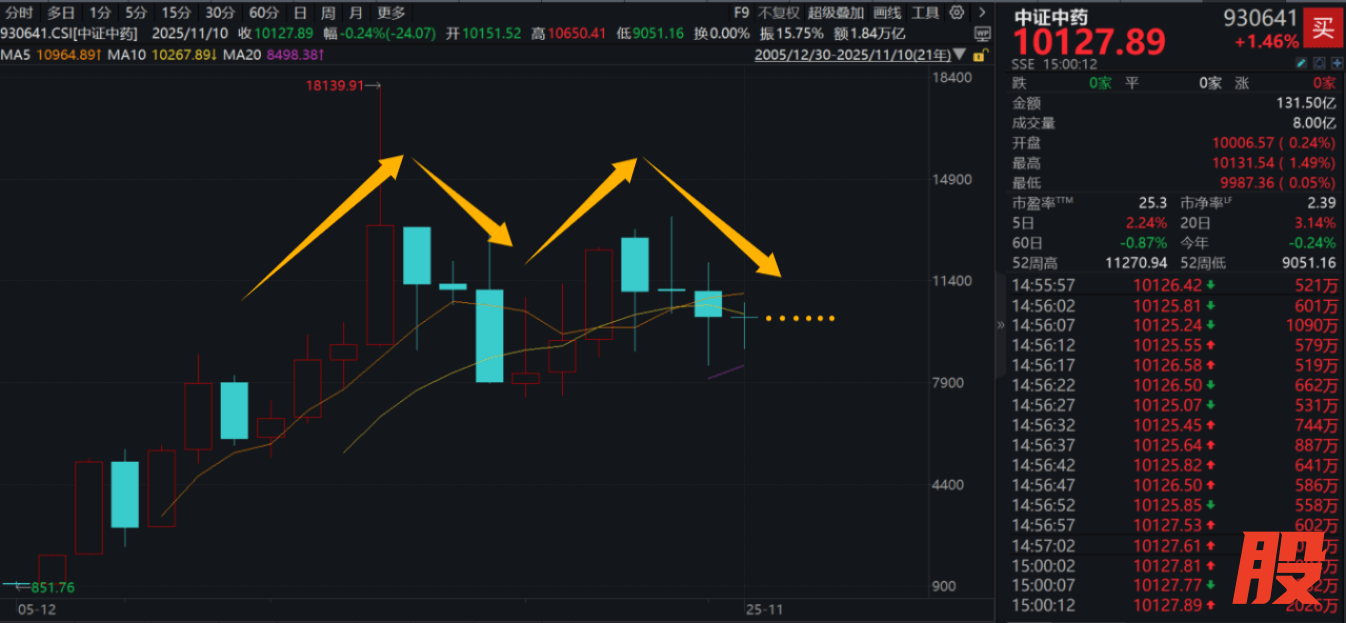Click the alert bell icon beside pencil
The height and width of the screenshot is (623, 1346).
click(x=1318, y=64)
